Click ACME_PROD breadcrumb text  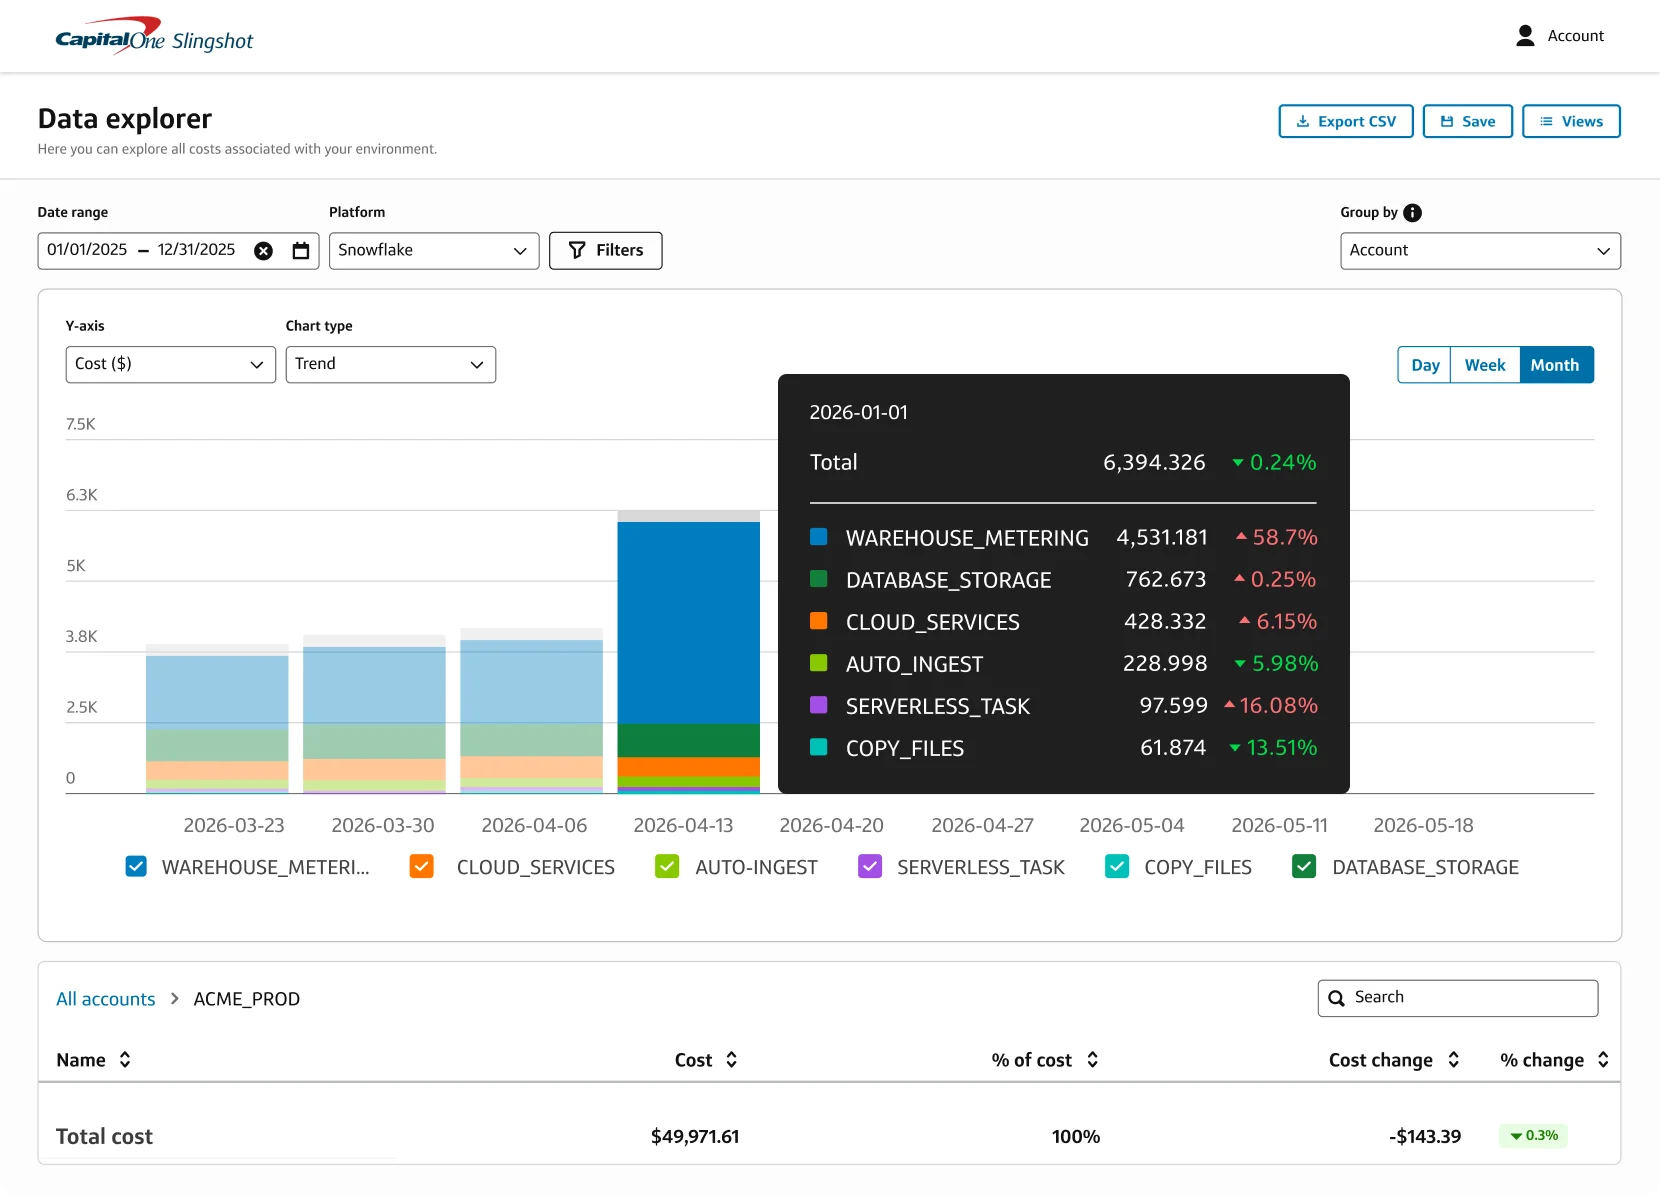pyautogui.click(x=247, y=999)
